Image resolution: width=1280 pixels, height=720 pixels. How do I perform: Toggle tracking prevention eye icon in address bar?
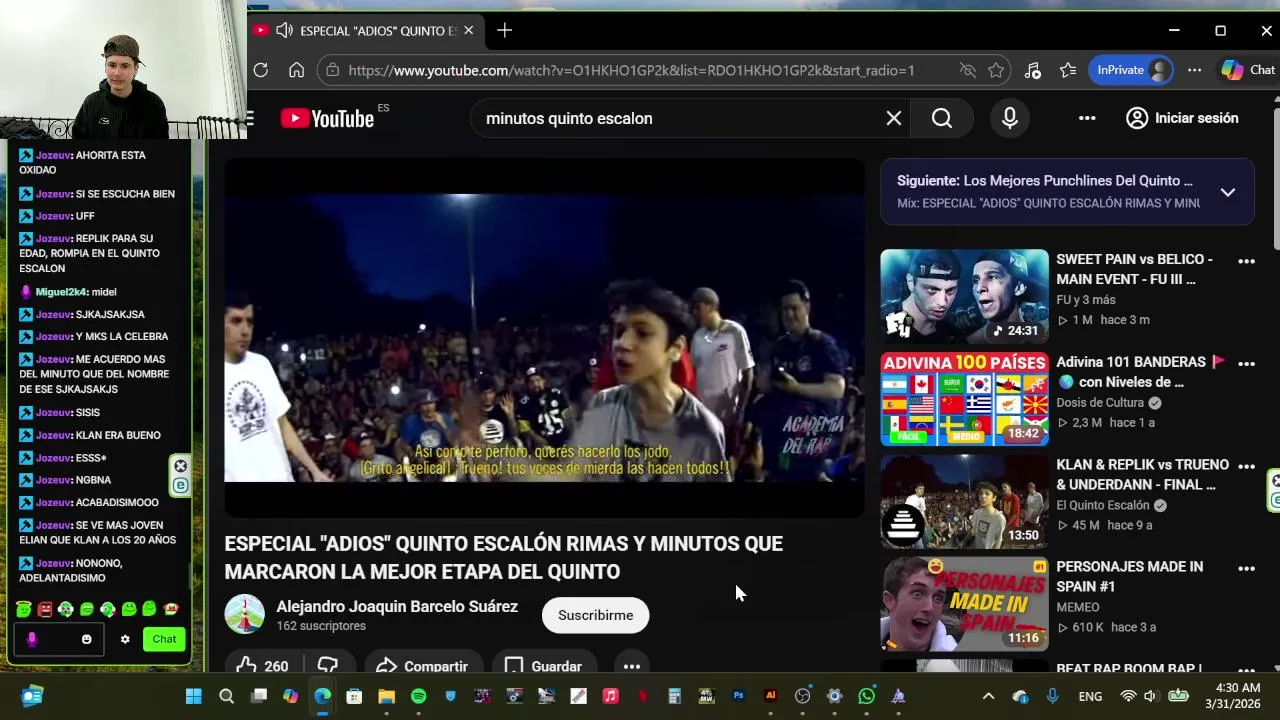click(x=967, y=70)
